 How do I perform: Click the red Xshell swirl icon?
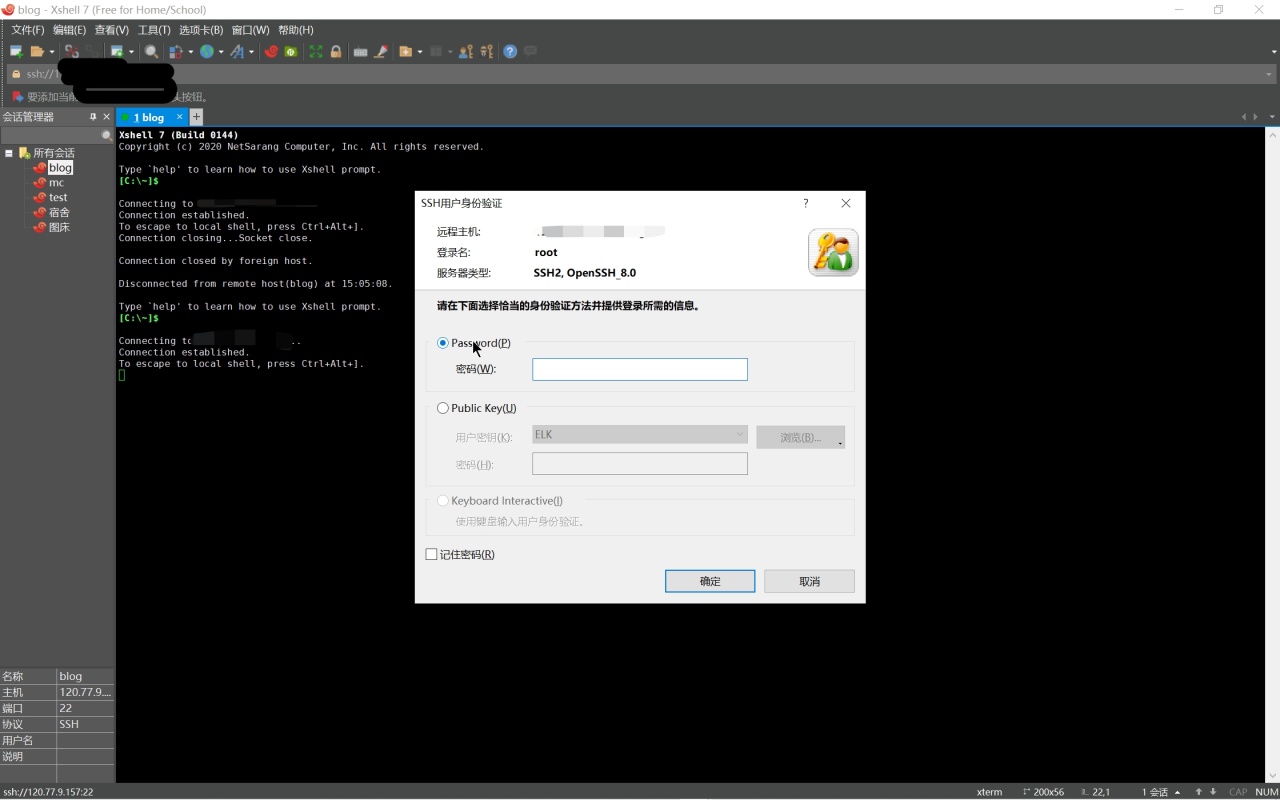click(x=271, y=51)
